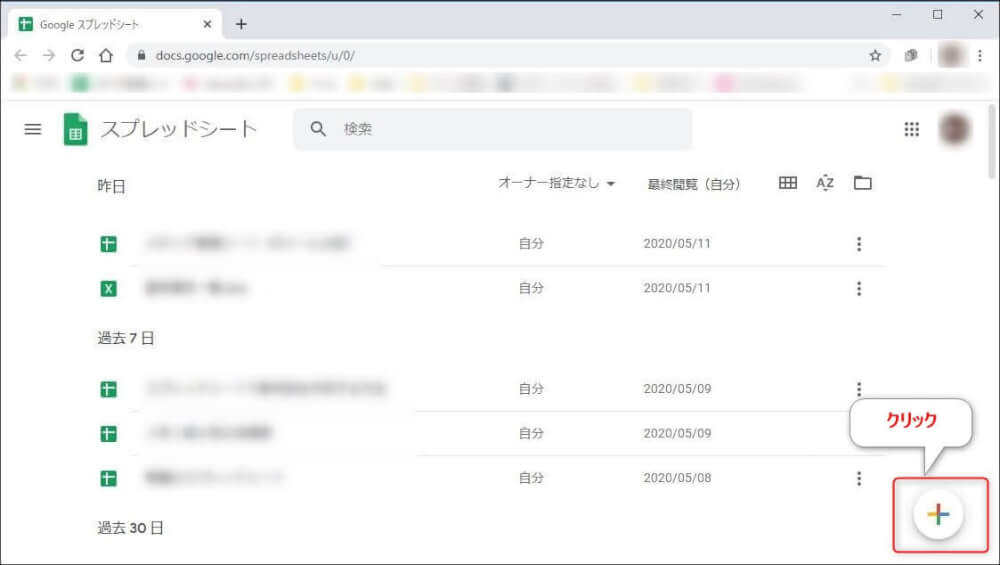Open more options for first 2020/05/11 file
This screenshot has width=1000, height=565.
click(x=858, y=244)
